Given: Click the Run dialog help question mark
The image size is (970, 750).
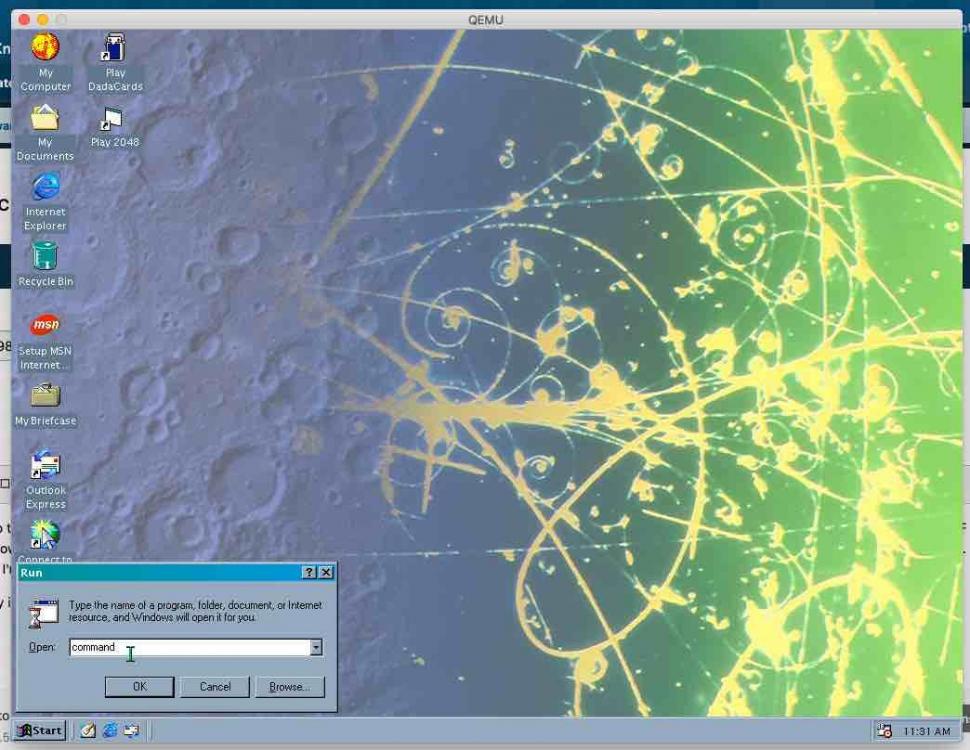Looking at the screenshot, I should pos(309,573).
